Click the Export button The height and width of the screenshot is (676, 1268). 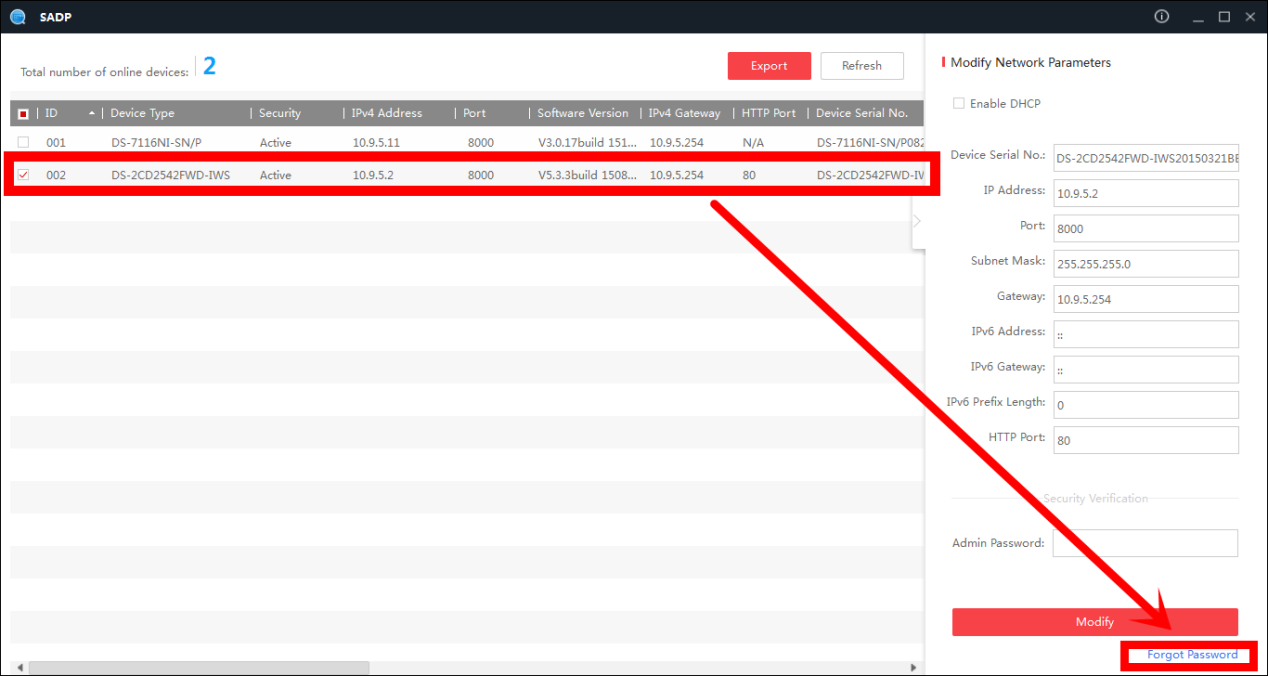coord(769,66)
